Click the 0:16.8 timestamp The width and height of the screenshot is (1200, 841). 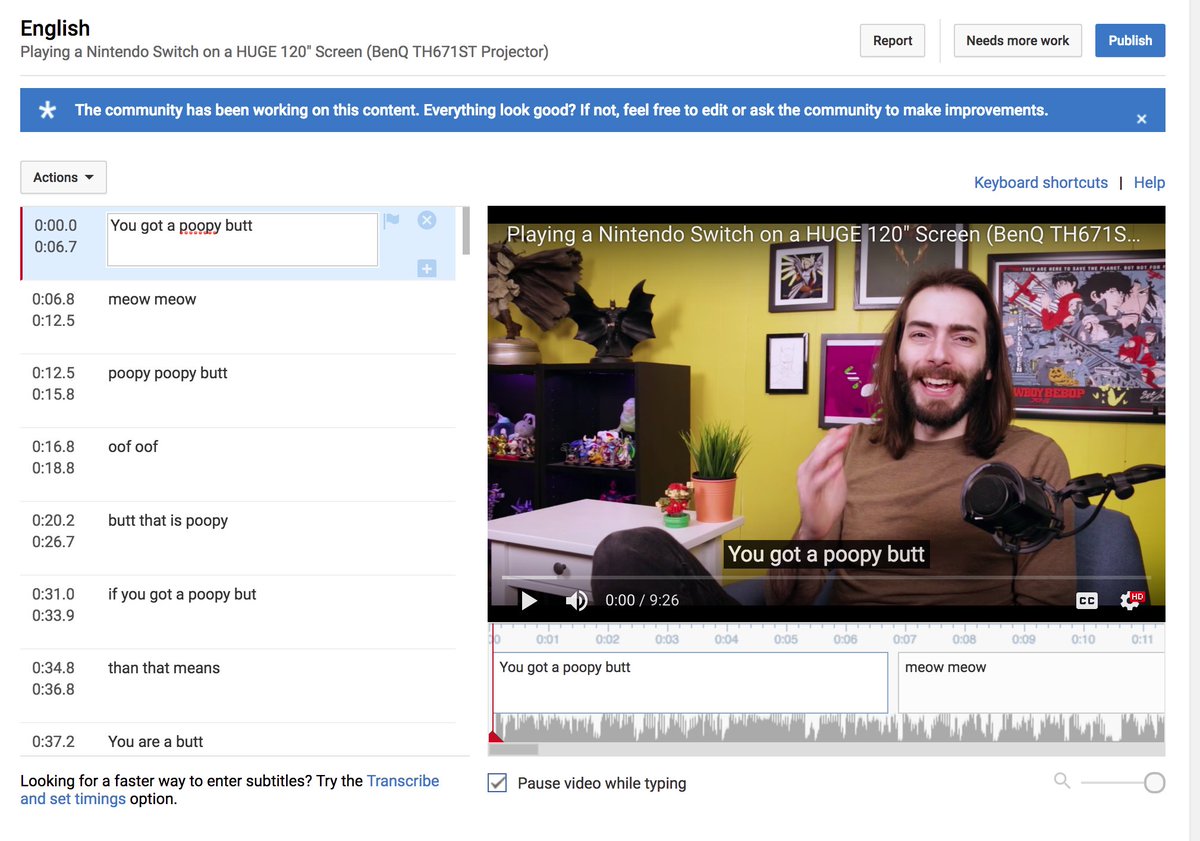coord(53,446)
